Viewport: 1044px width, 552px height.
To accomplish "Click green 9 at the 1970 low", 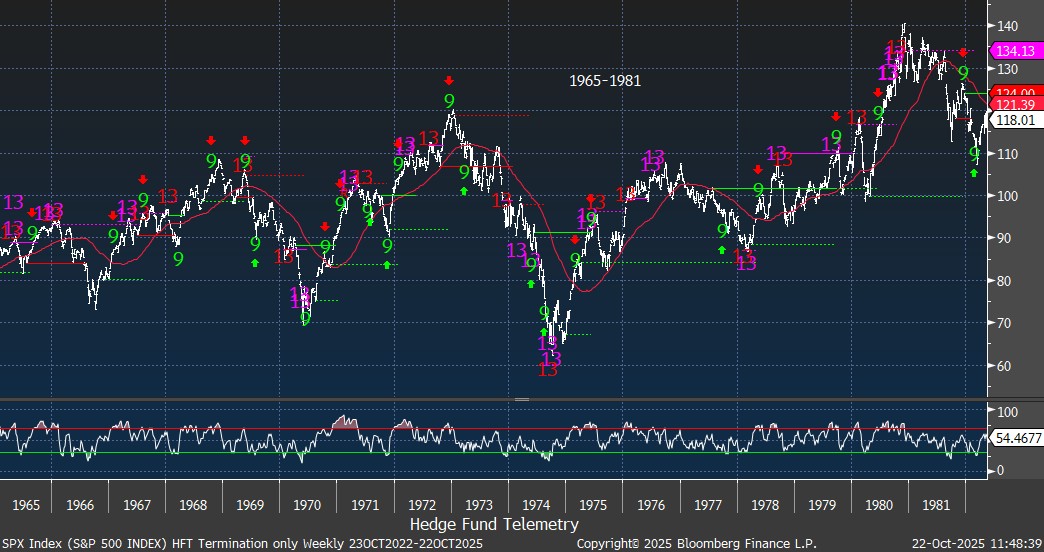I will pyautogui.click(x=305, y=319).
